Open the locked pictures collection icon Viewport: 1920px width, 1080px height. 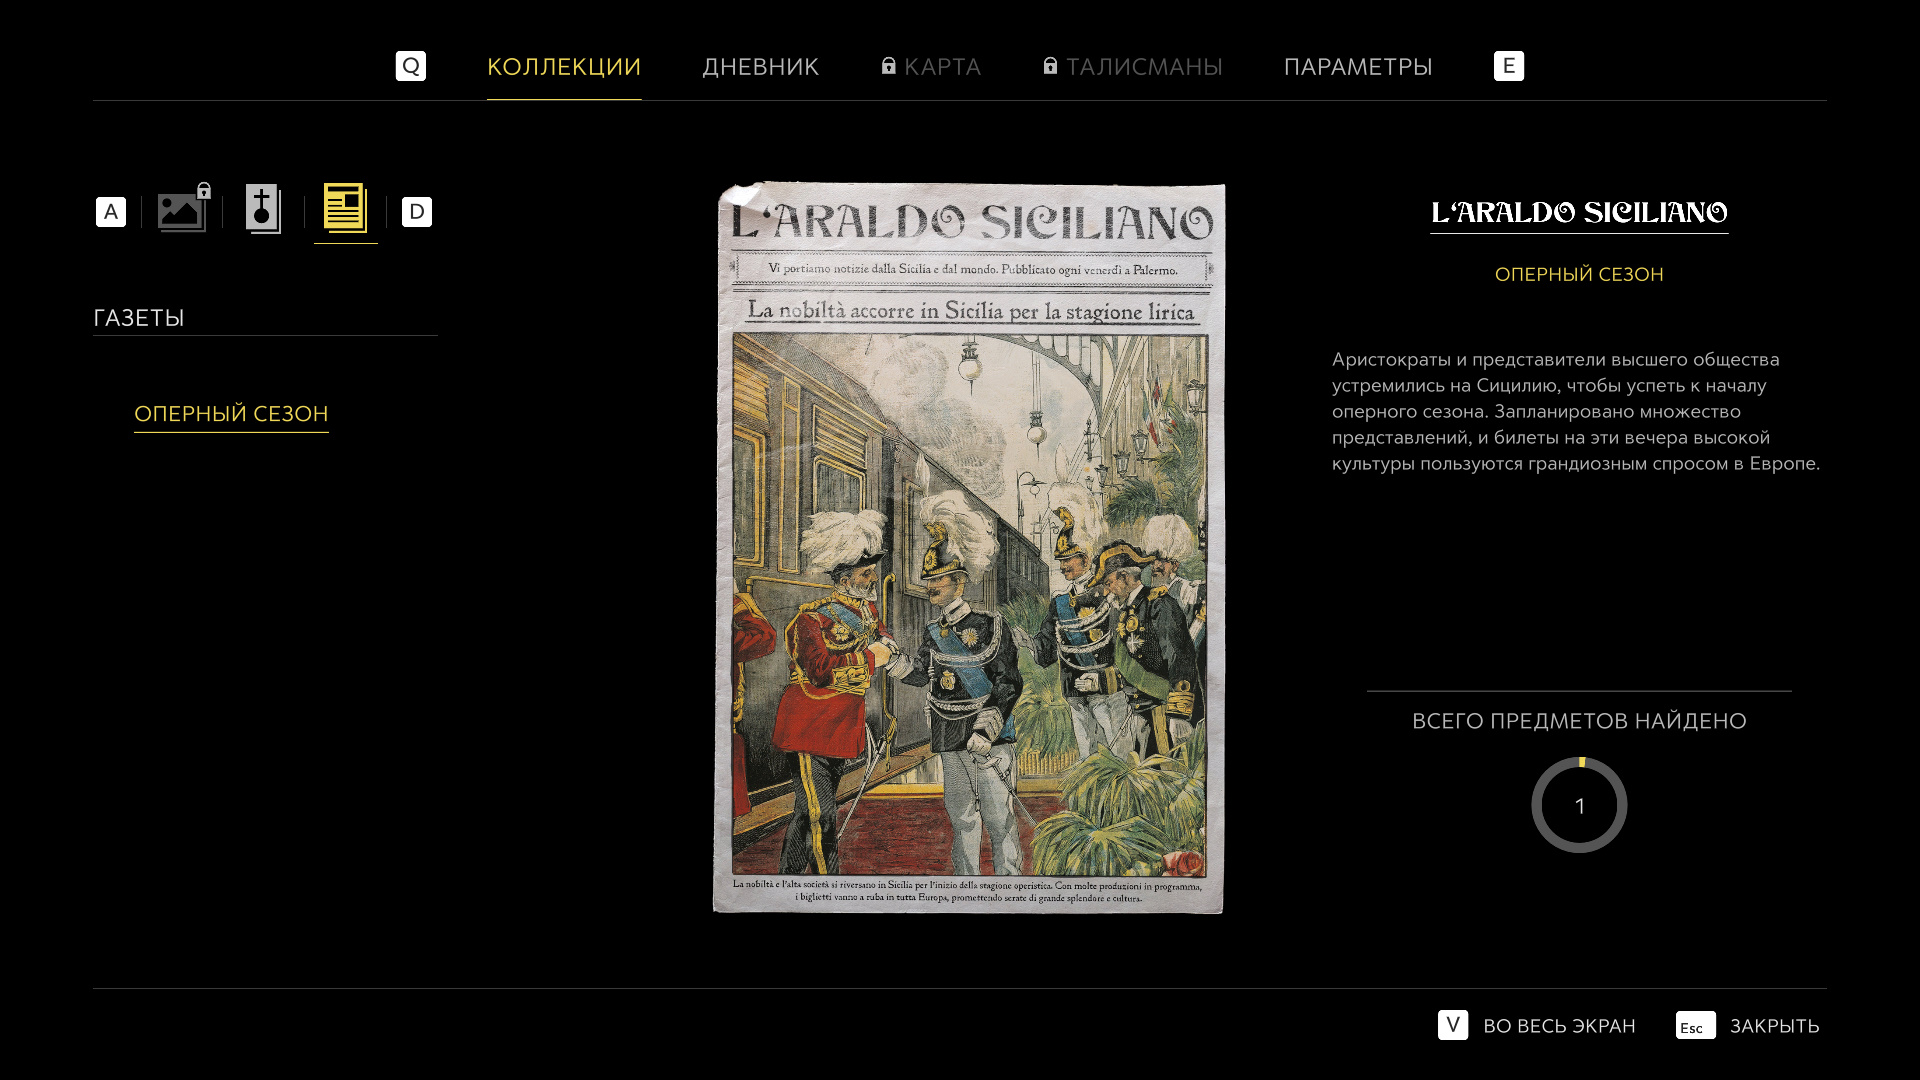(184, 208)
